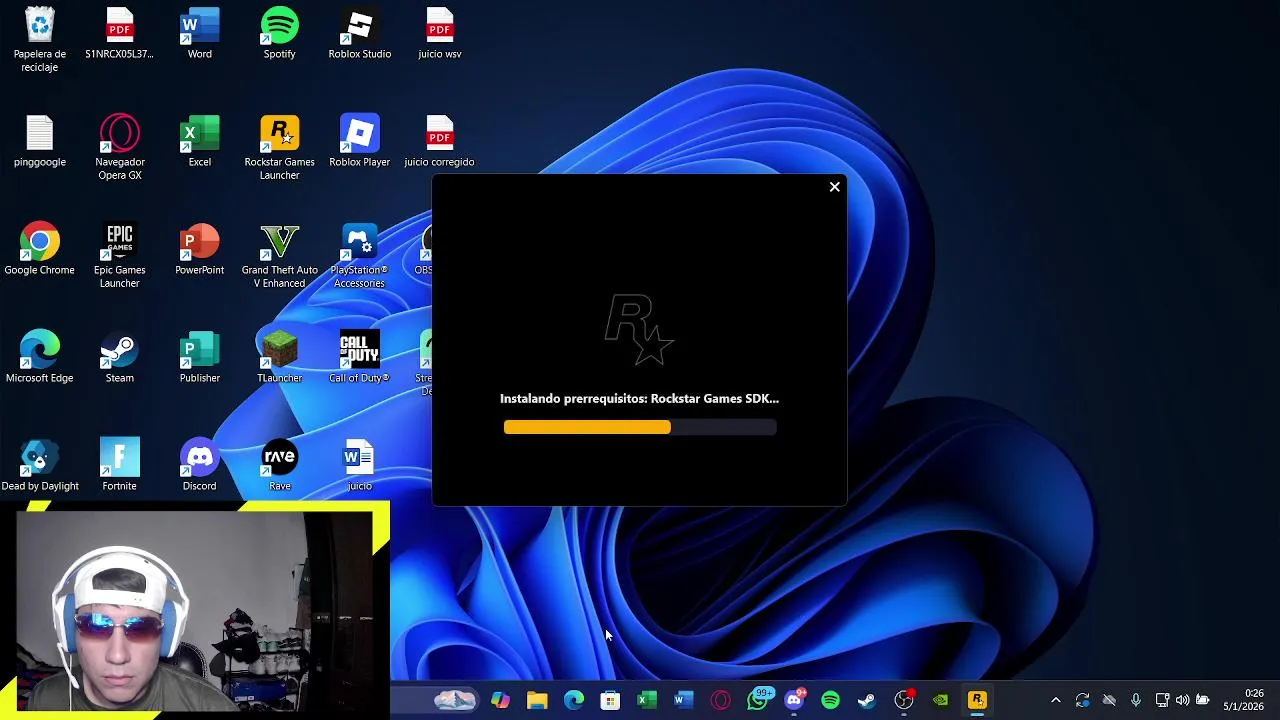Viewport: 1280px width, 720px height.
Task: Open the Roblox Studio desktop shortcut
Action: coord(359,33)
